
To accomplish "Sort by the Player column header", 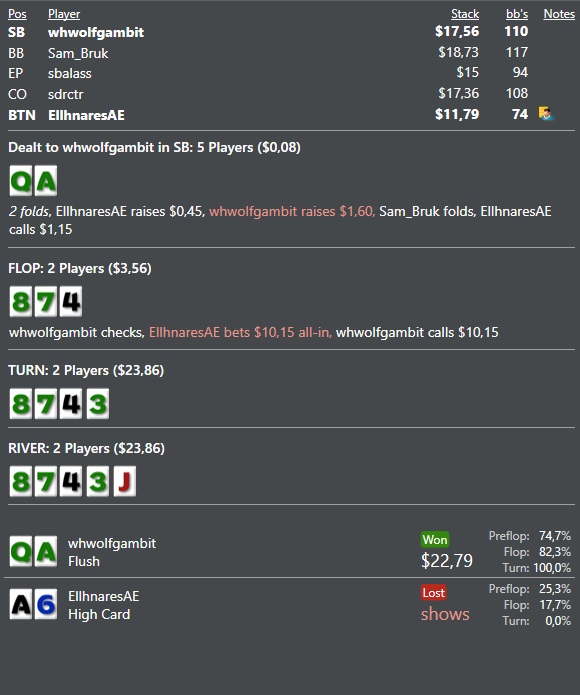I will (x=64, y=14).
